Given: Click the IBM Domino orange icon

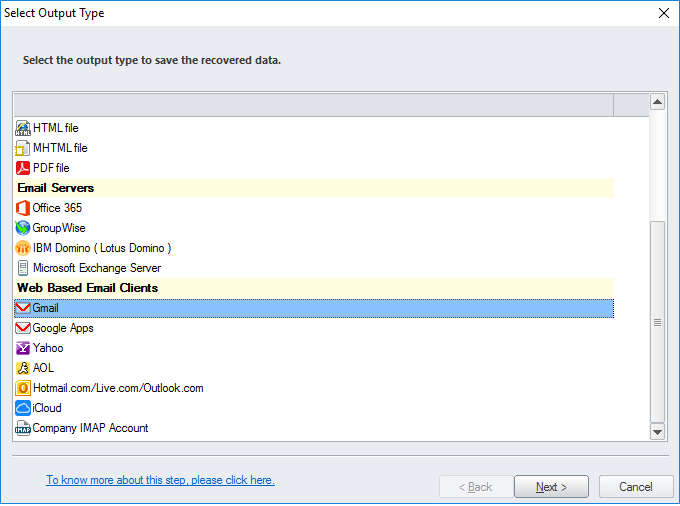Looking at the screenshot, I should tap(23, 248).
